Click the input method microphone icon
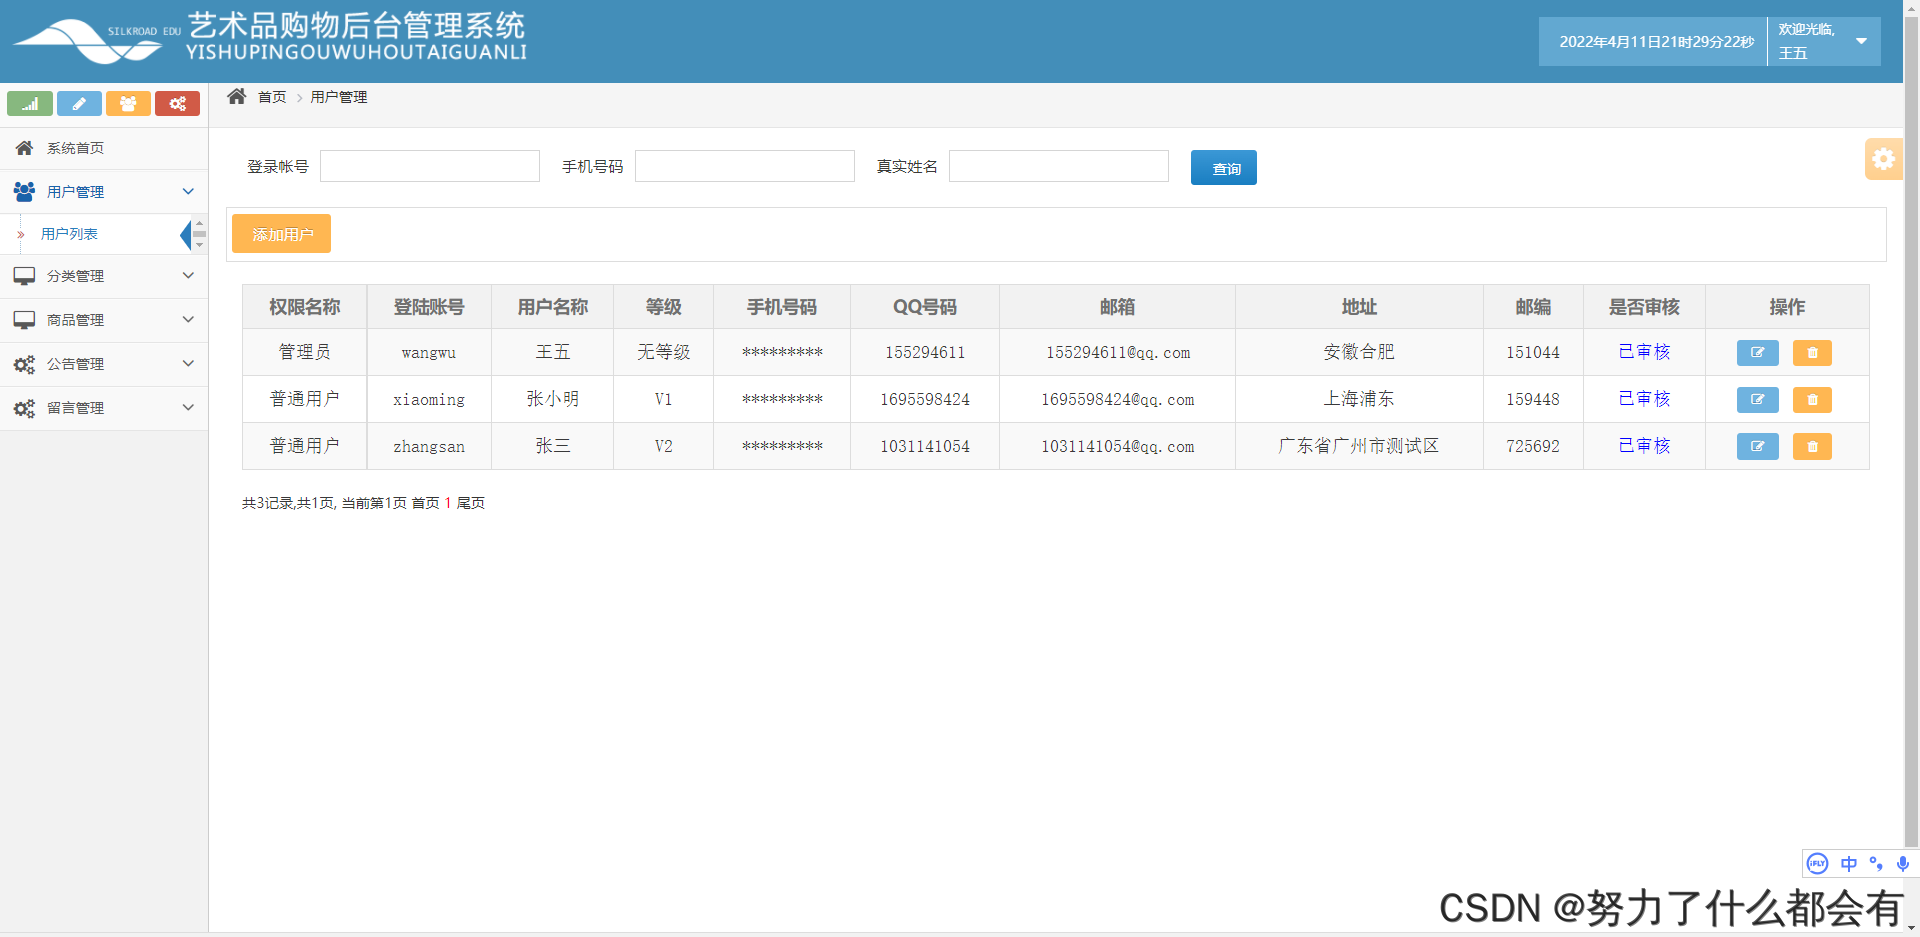This screenshot has width=1920, height=937. click(x=1902, y=863)
